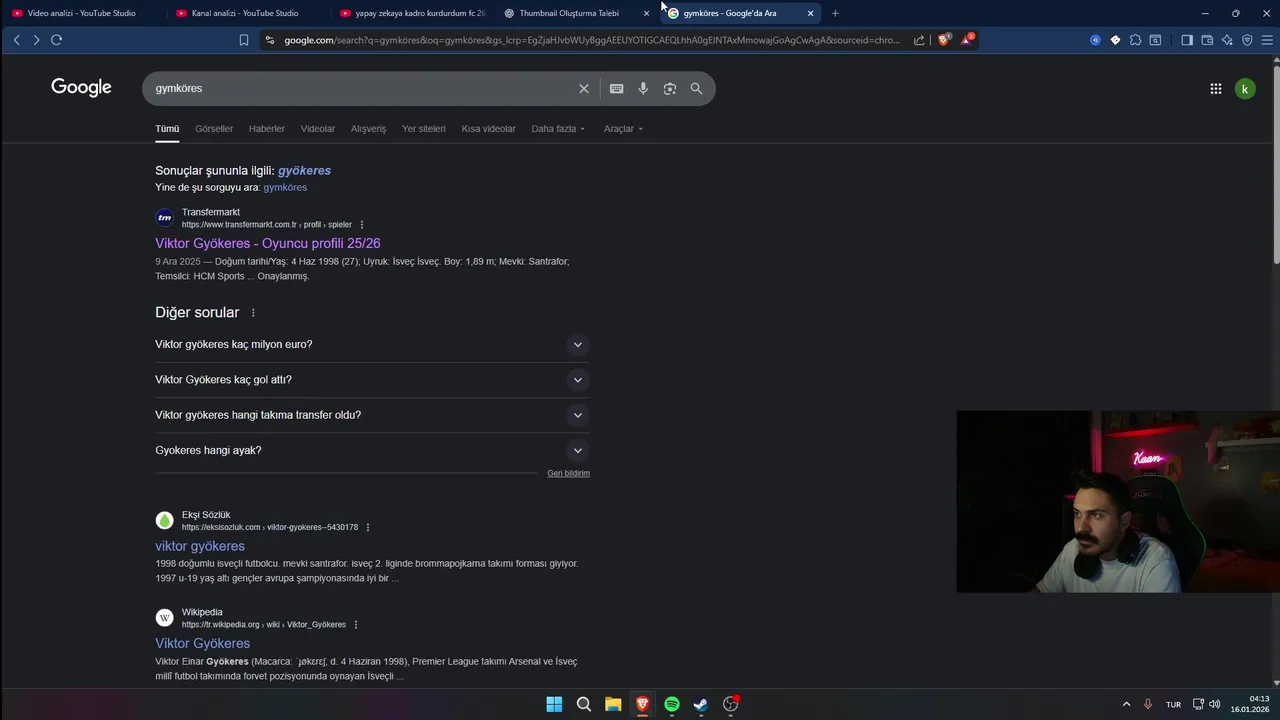Screen dimensions: 1280x720
Task: Search by image with the Lens icon
Action: point(670,89)
